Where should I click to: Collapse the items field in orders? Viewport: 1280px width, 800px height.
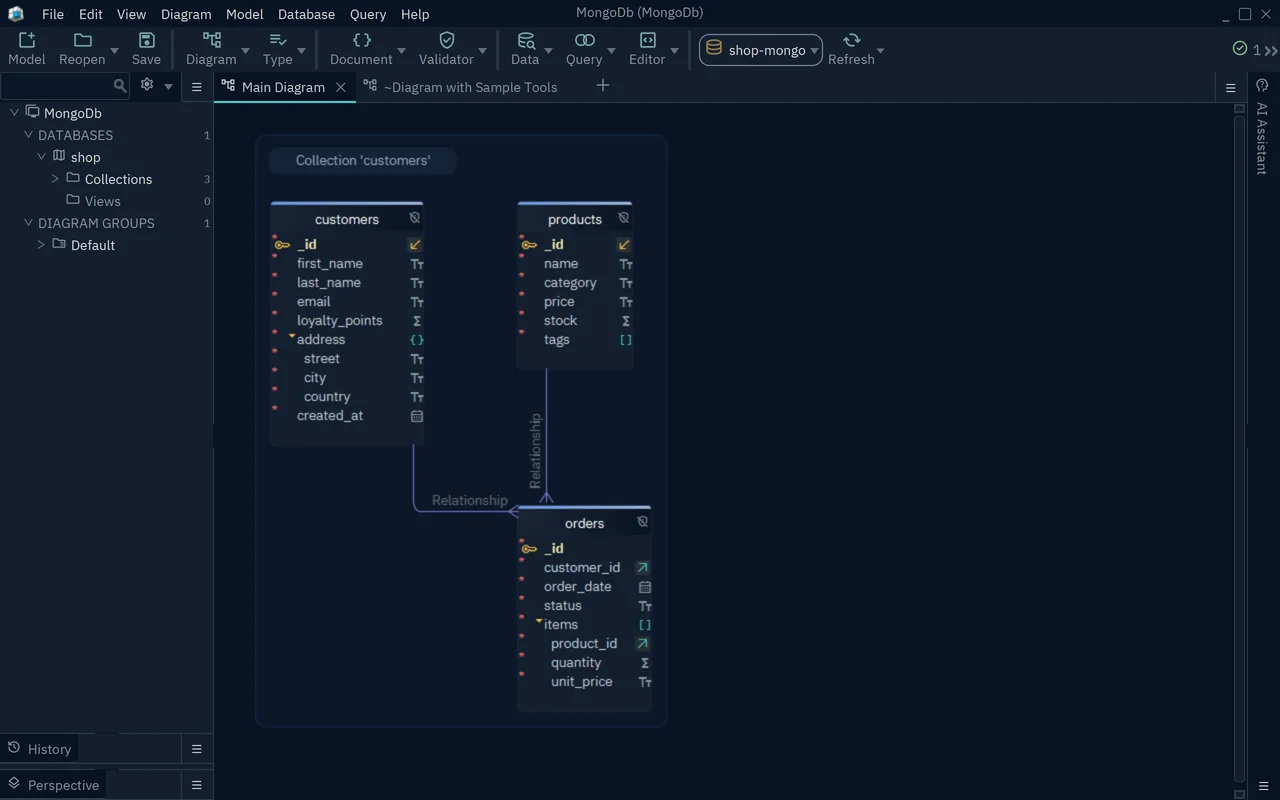(x=539, y=622)
